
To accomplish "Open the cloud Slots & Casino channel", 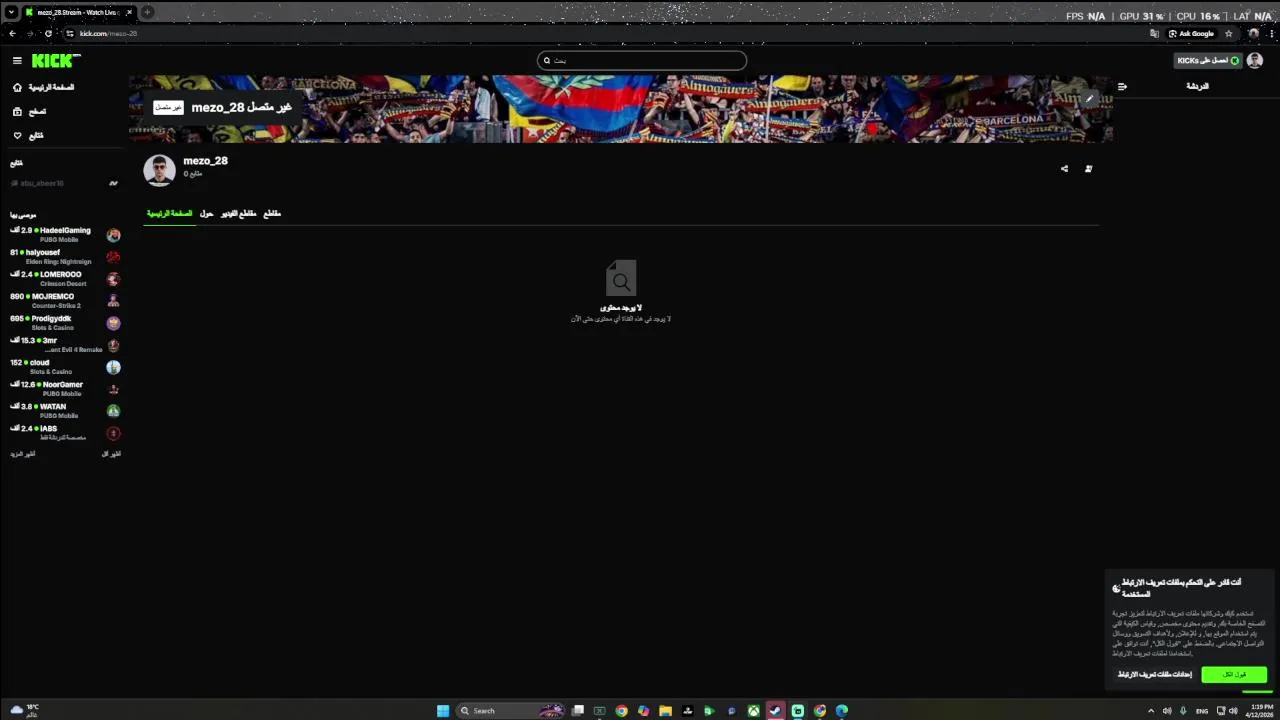I will [65, 367].
